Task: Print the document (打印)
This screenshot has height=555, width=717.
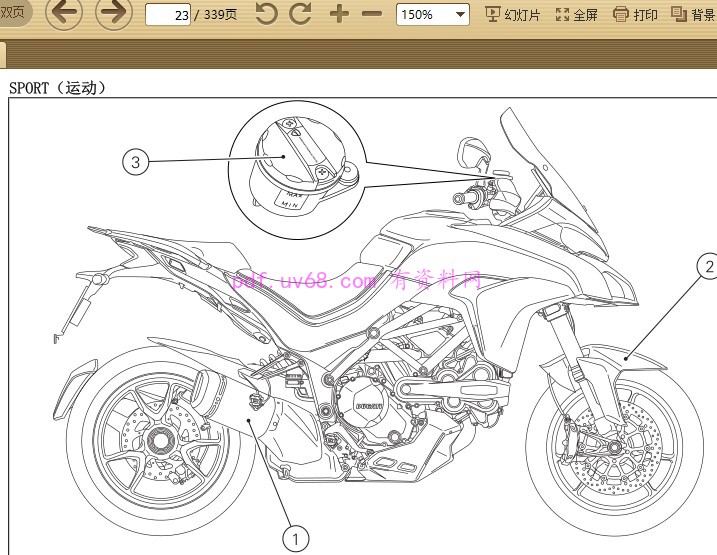Action: pos(635,14)
